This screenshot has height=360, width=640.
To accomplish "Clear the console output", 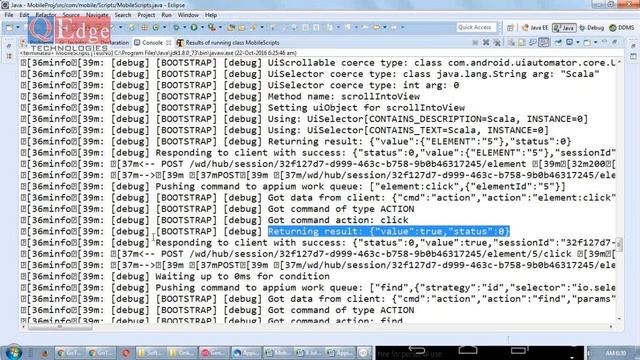I will pos(511,42).
